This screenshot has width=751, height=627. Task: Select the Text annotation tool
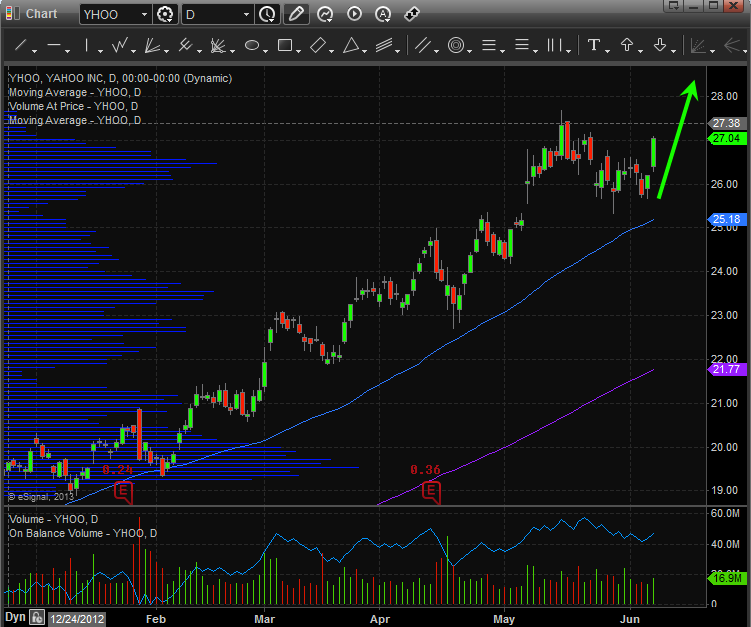[593, 46]
